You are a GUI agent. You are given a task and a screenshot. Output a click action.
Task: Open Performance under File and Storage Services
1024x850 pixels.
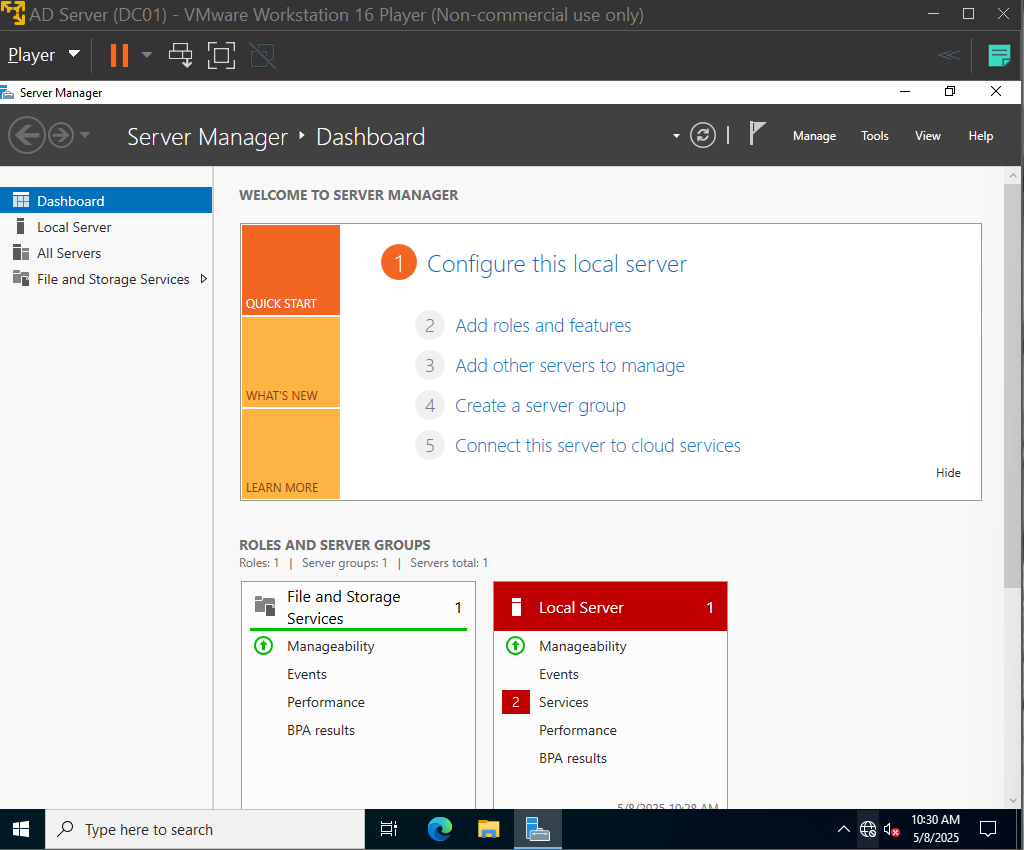326,702
